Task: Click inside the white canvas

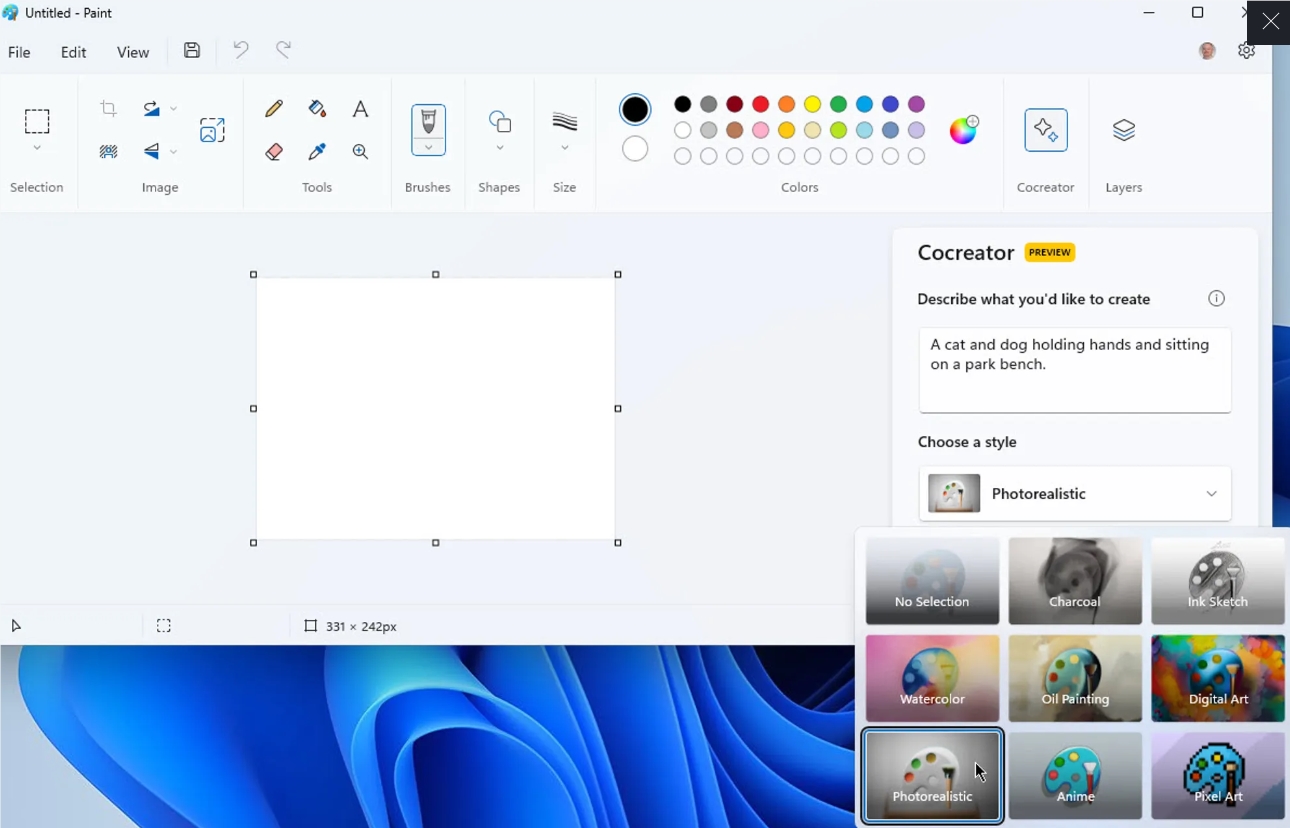Action: point(436,409)
